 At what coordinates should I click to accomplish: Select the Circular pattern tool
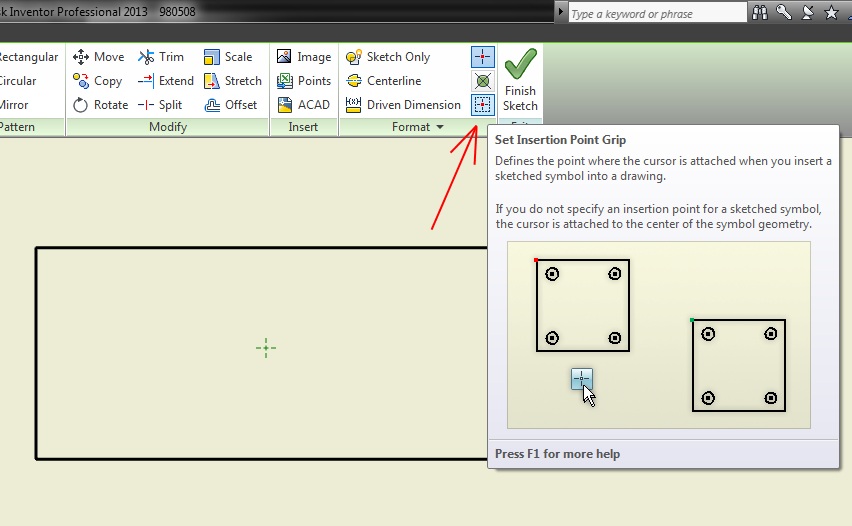tap(18, 80)
